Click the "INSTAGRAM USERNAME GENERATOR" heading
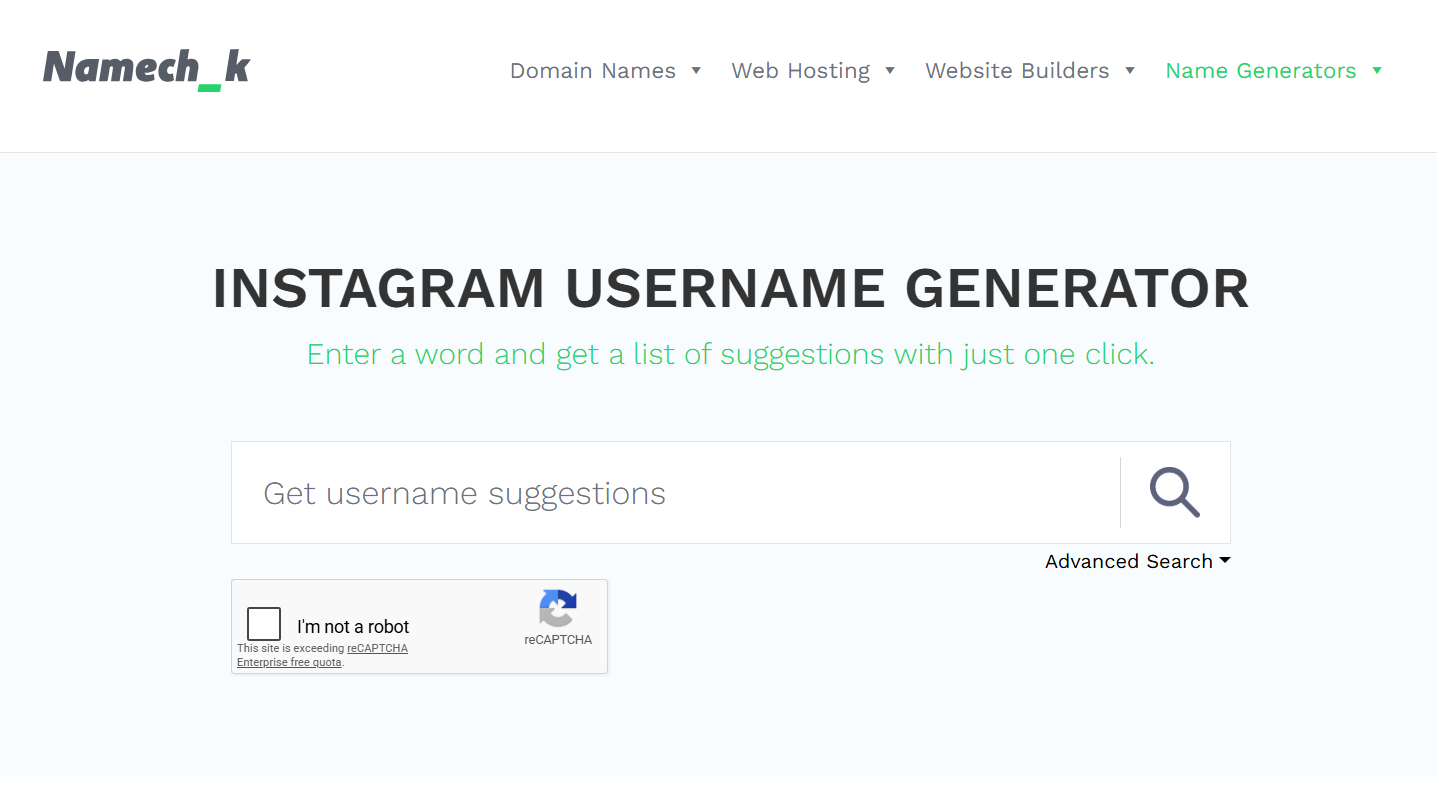The width and height of the screenshot is (1437, 810). [x=731, y=289]
